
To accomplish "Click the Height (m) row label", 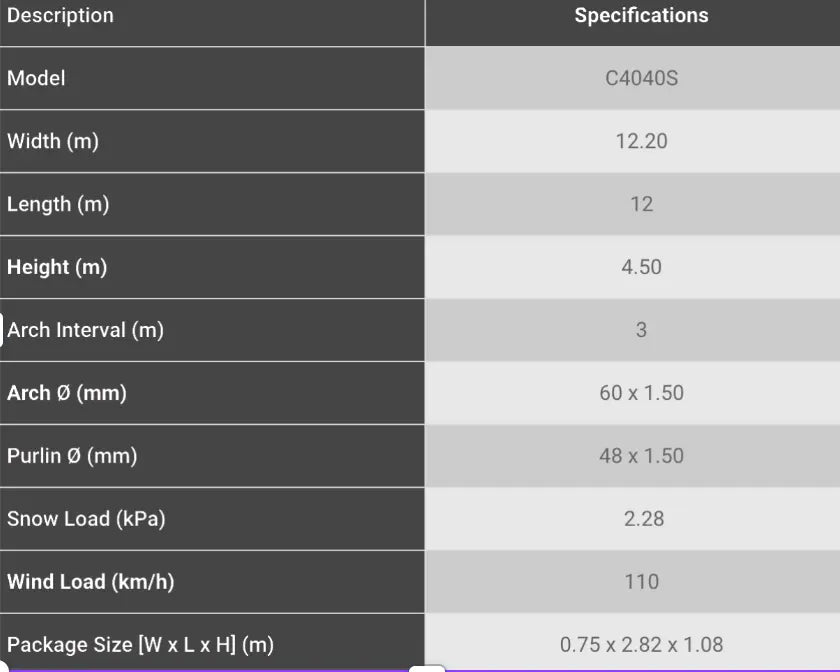I will click(x=57, y=267).
